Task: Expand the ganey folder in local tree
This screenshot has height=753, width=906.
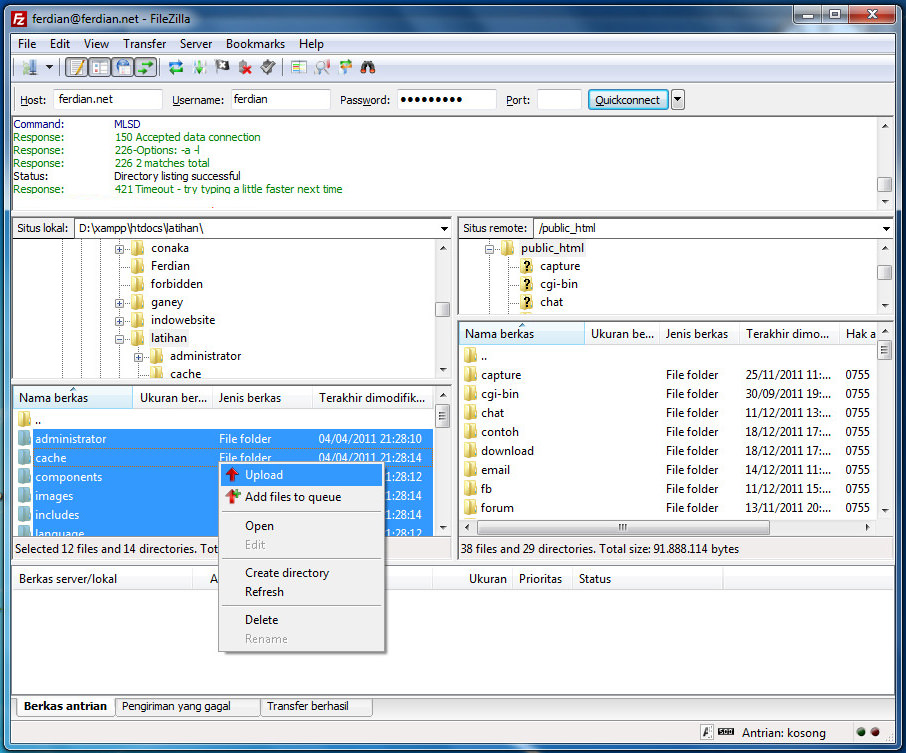Action: [119, 303]
